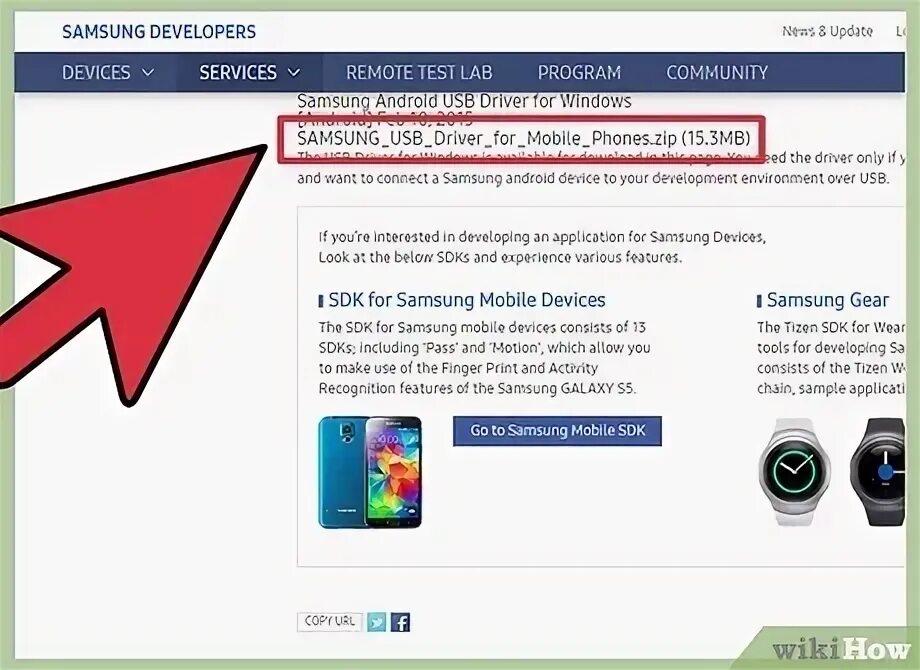This screenshot has width=920, height=670.
Task: Click the Copy URL button
Action: (x=330, y=621)
